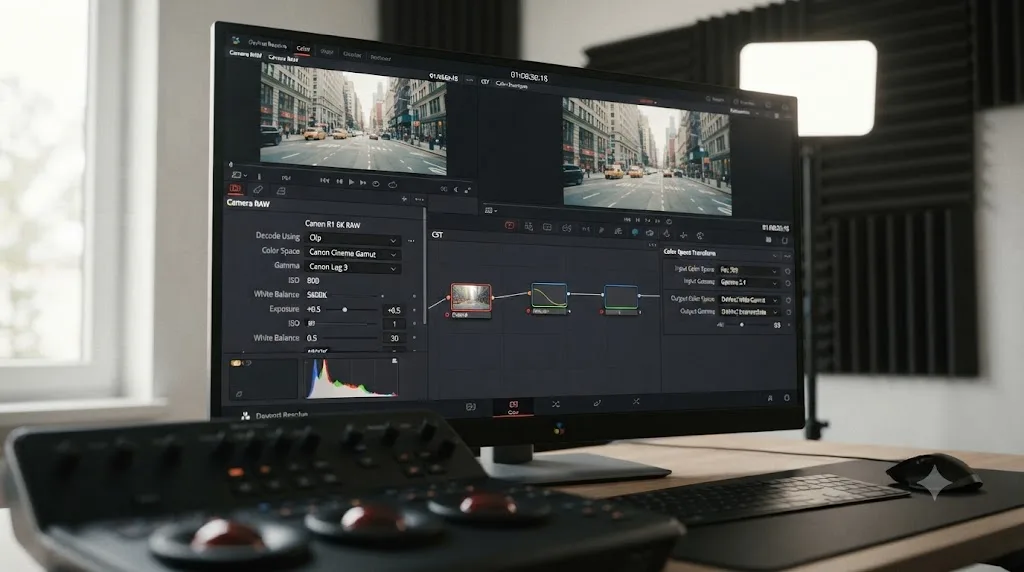Open the Color page in bottom bar
This screenshot has width=1024, height=572.
click(x=513, y=407)
